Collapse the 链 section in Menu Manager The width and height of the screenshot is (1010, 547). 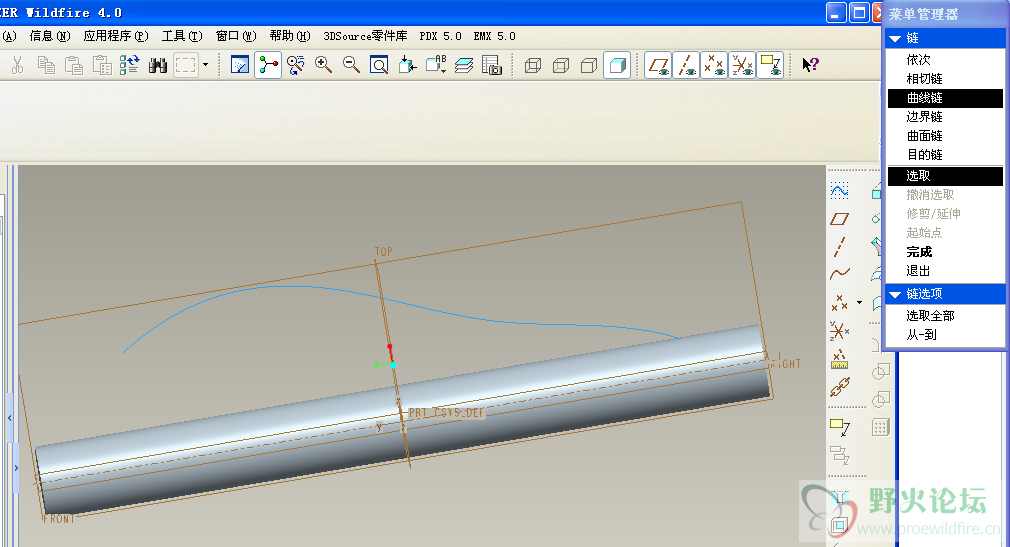[x=895, y=39]
